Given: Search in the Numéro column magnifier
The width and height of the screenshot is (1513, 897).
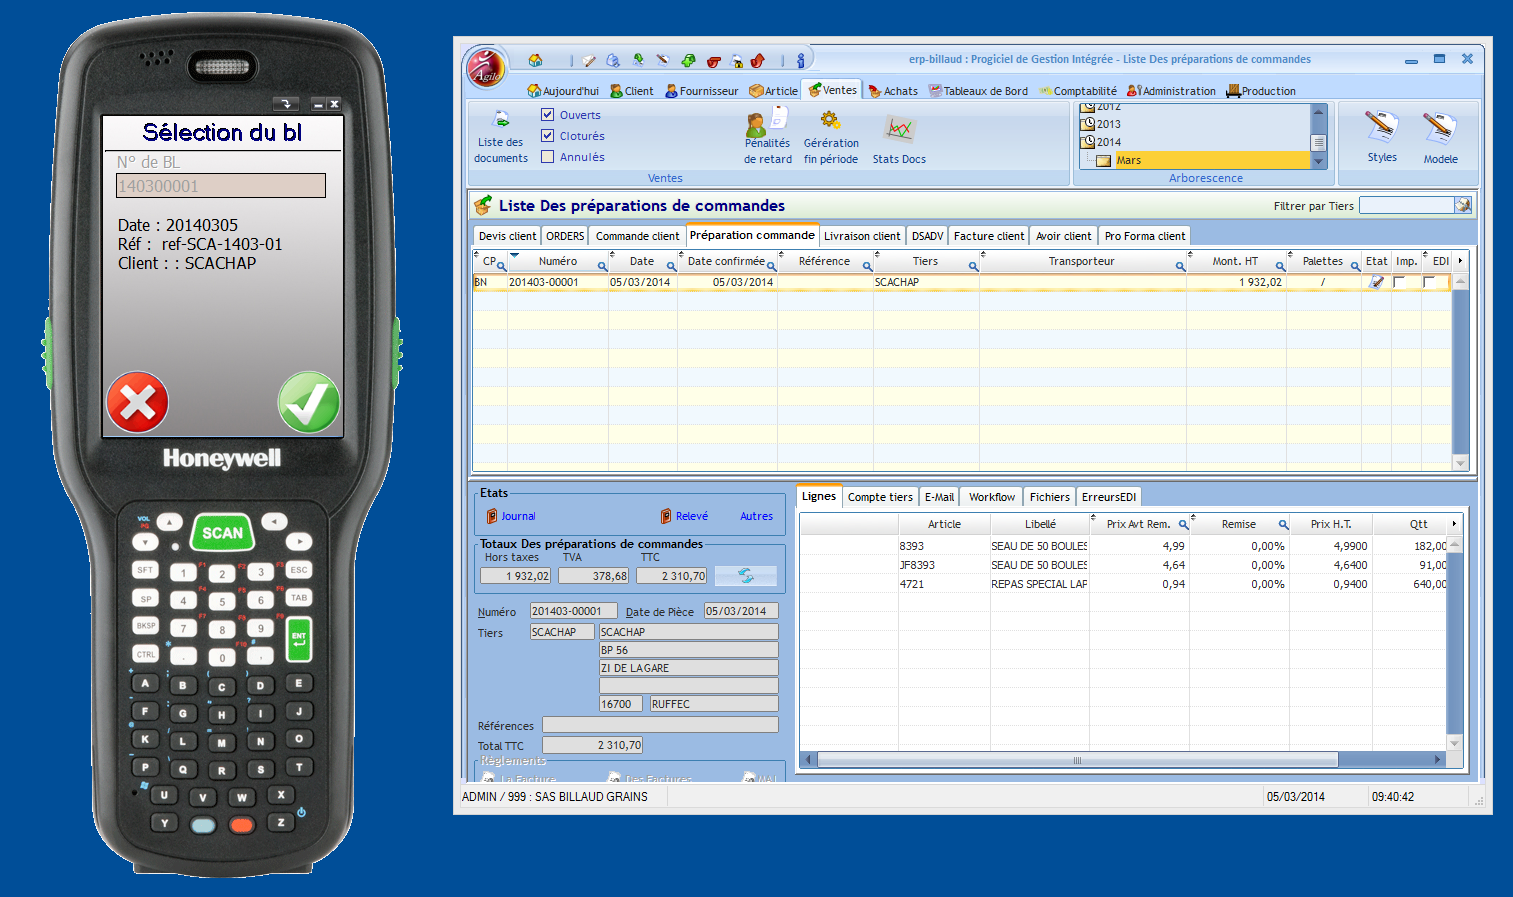Looking at the screenshot, I should click(603, 266).
